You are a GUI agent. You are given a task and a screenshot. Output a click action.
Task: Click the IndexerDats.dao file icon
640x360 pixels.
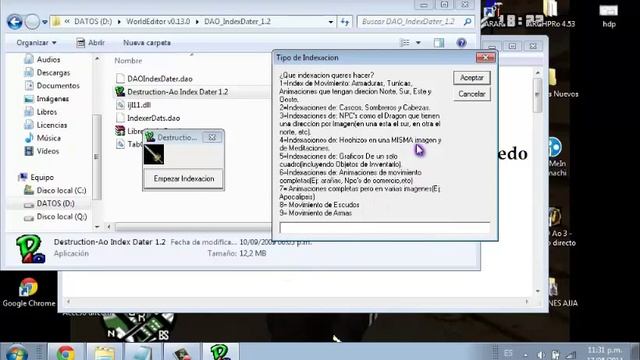coord(120,118)
